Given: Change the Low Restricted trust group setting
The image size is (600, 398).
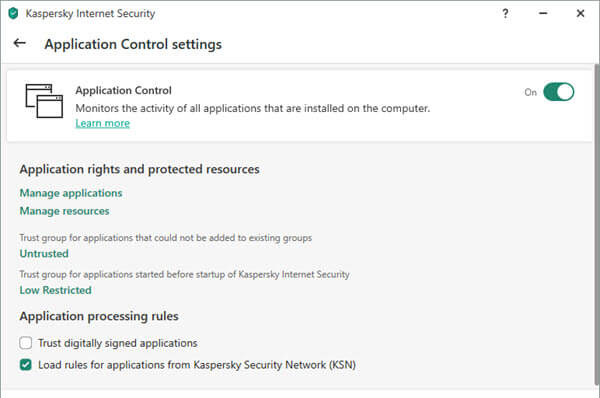Looking at the screenshot, I should [55, 290].
